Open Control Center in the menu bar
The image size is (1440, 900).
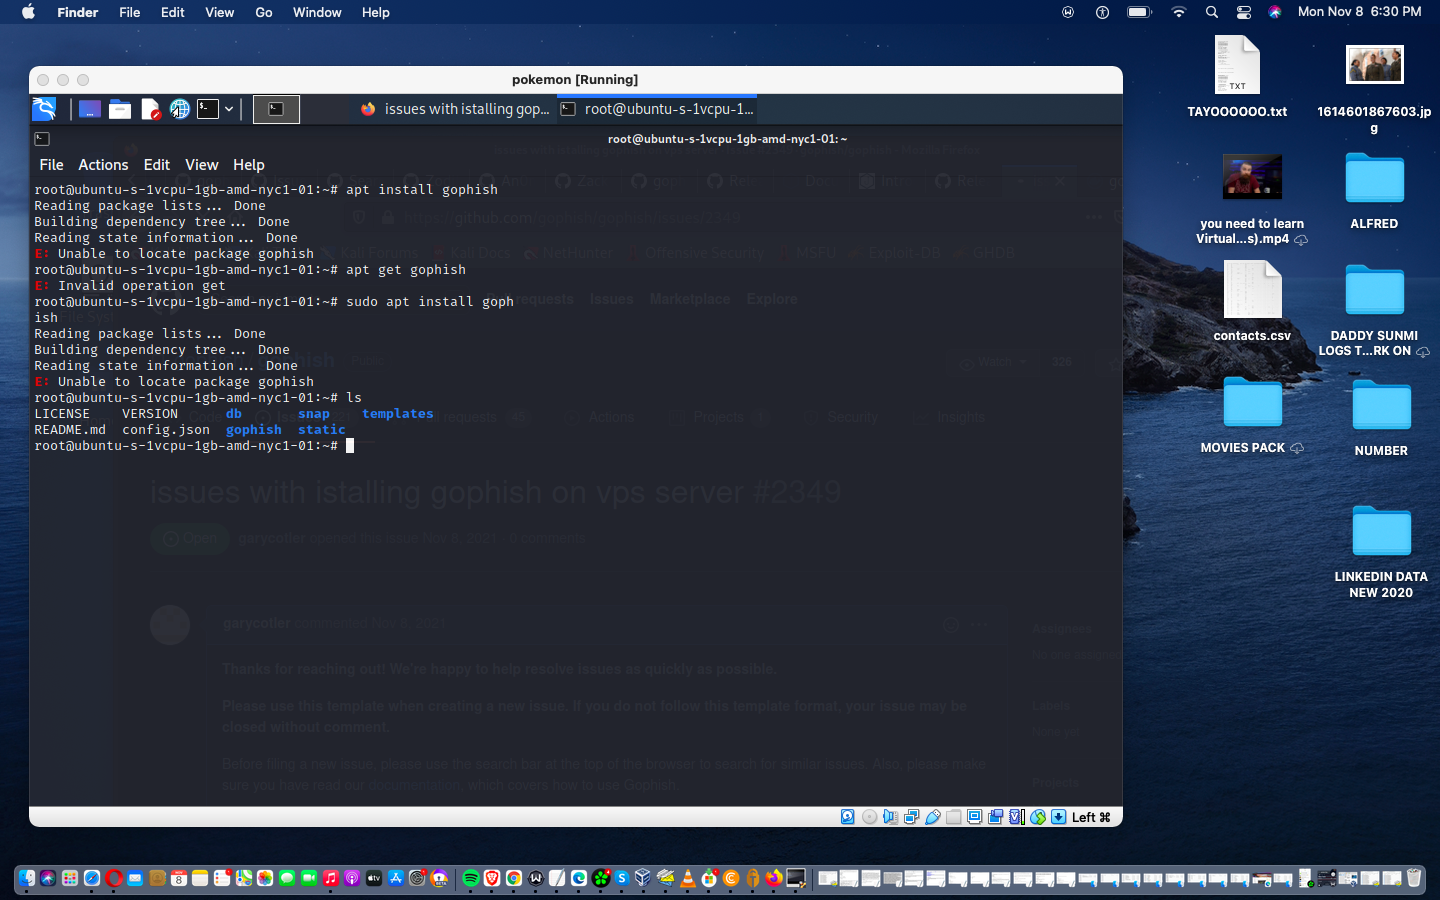click(1244, 12)
